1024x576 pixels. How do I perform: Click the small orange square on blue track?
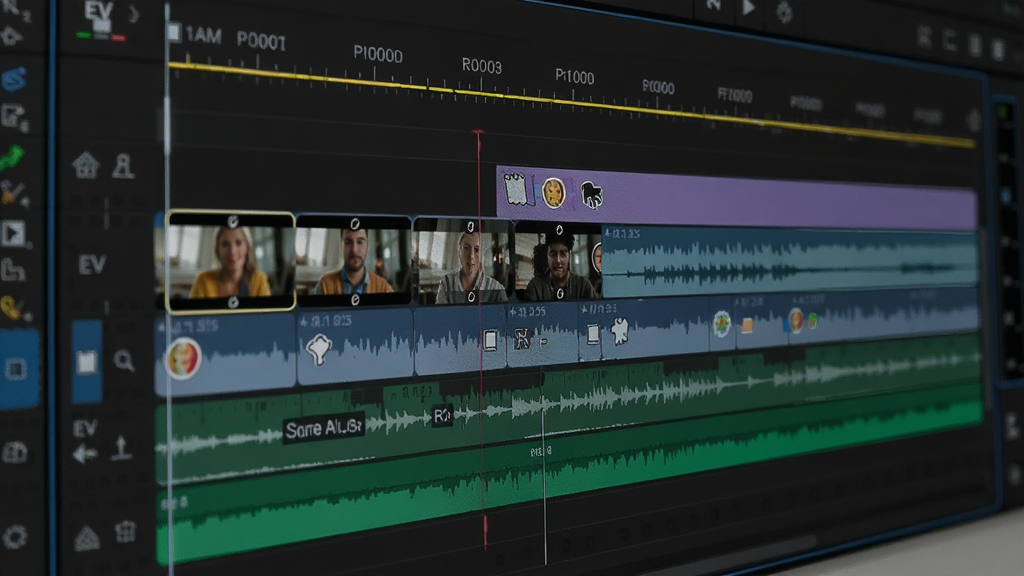pos(746,325)
